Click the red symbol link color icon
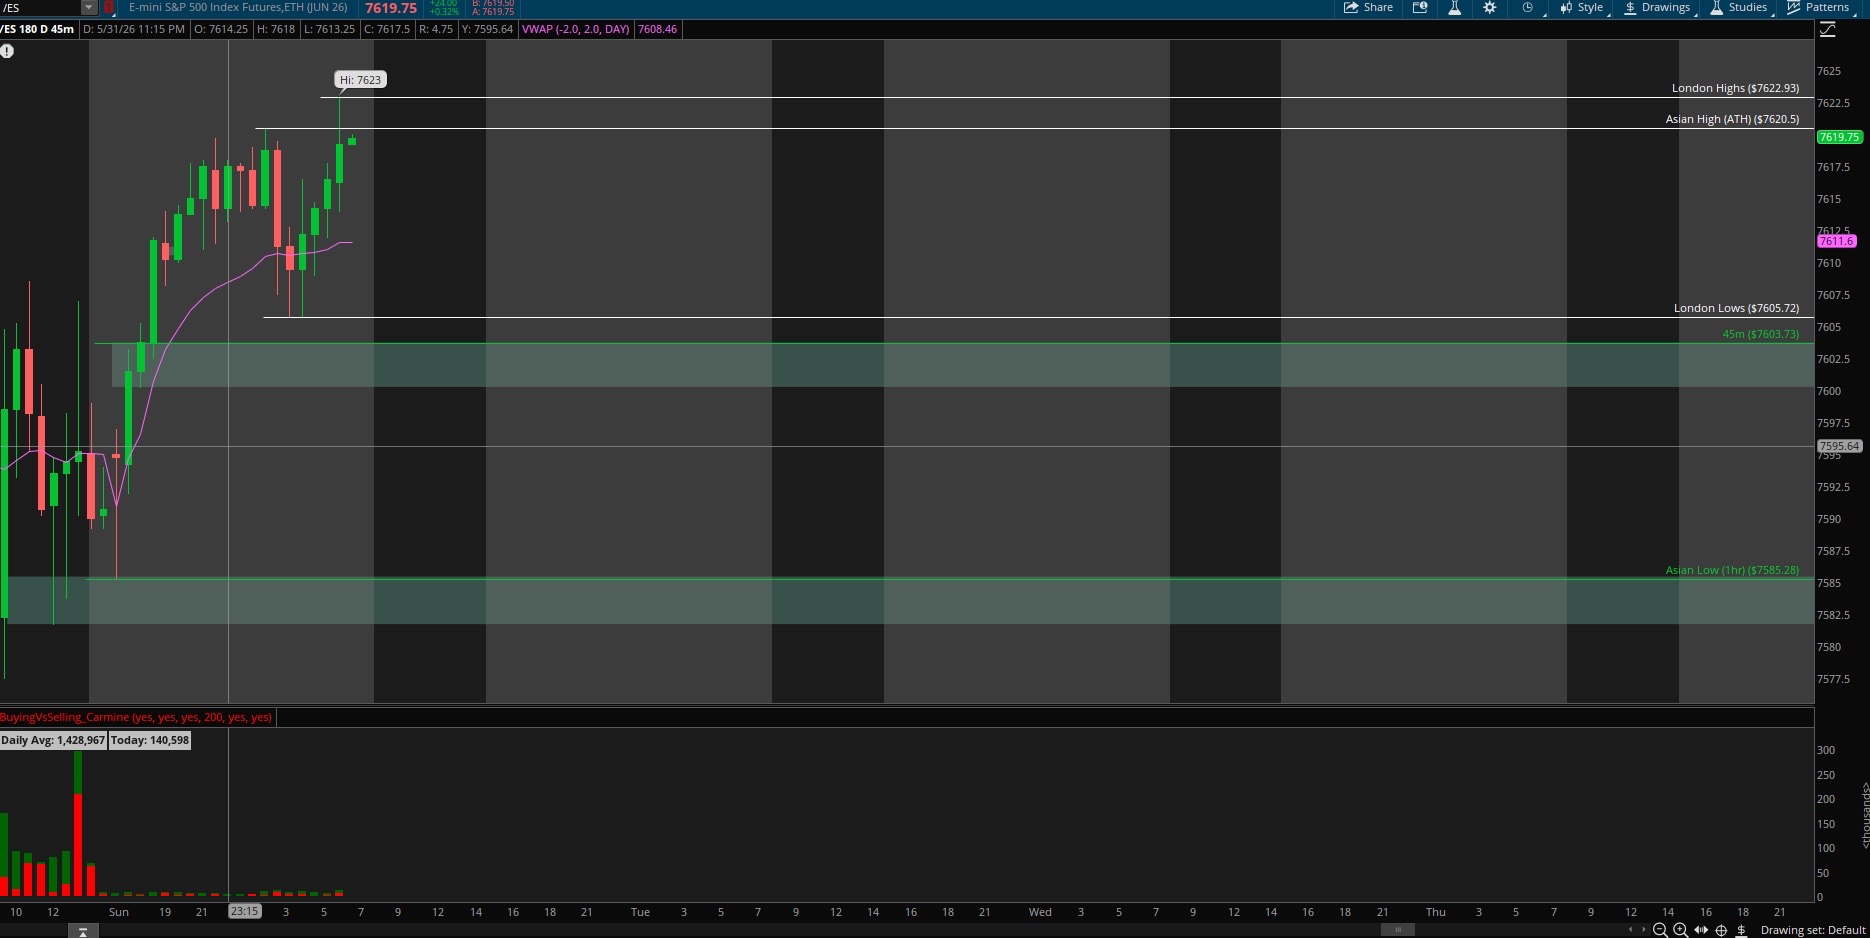Screen dimensions: 1870x938 click(x=109, y=7)
